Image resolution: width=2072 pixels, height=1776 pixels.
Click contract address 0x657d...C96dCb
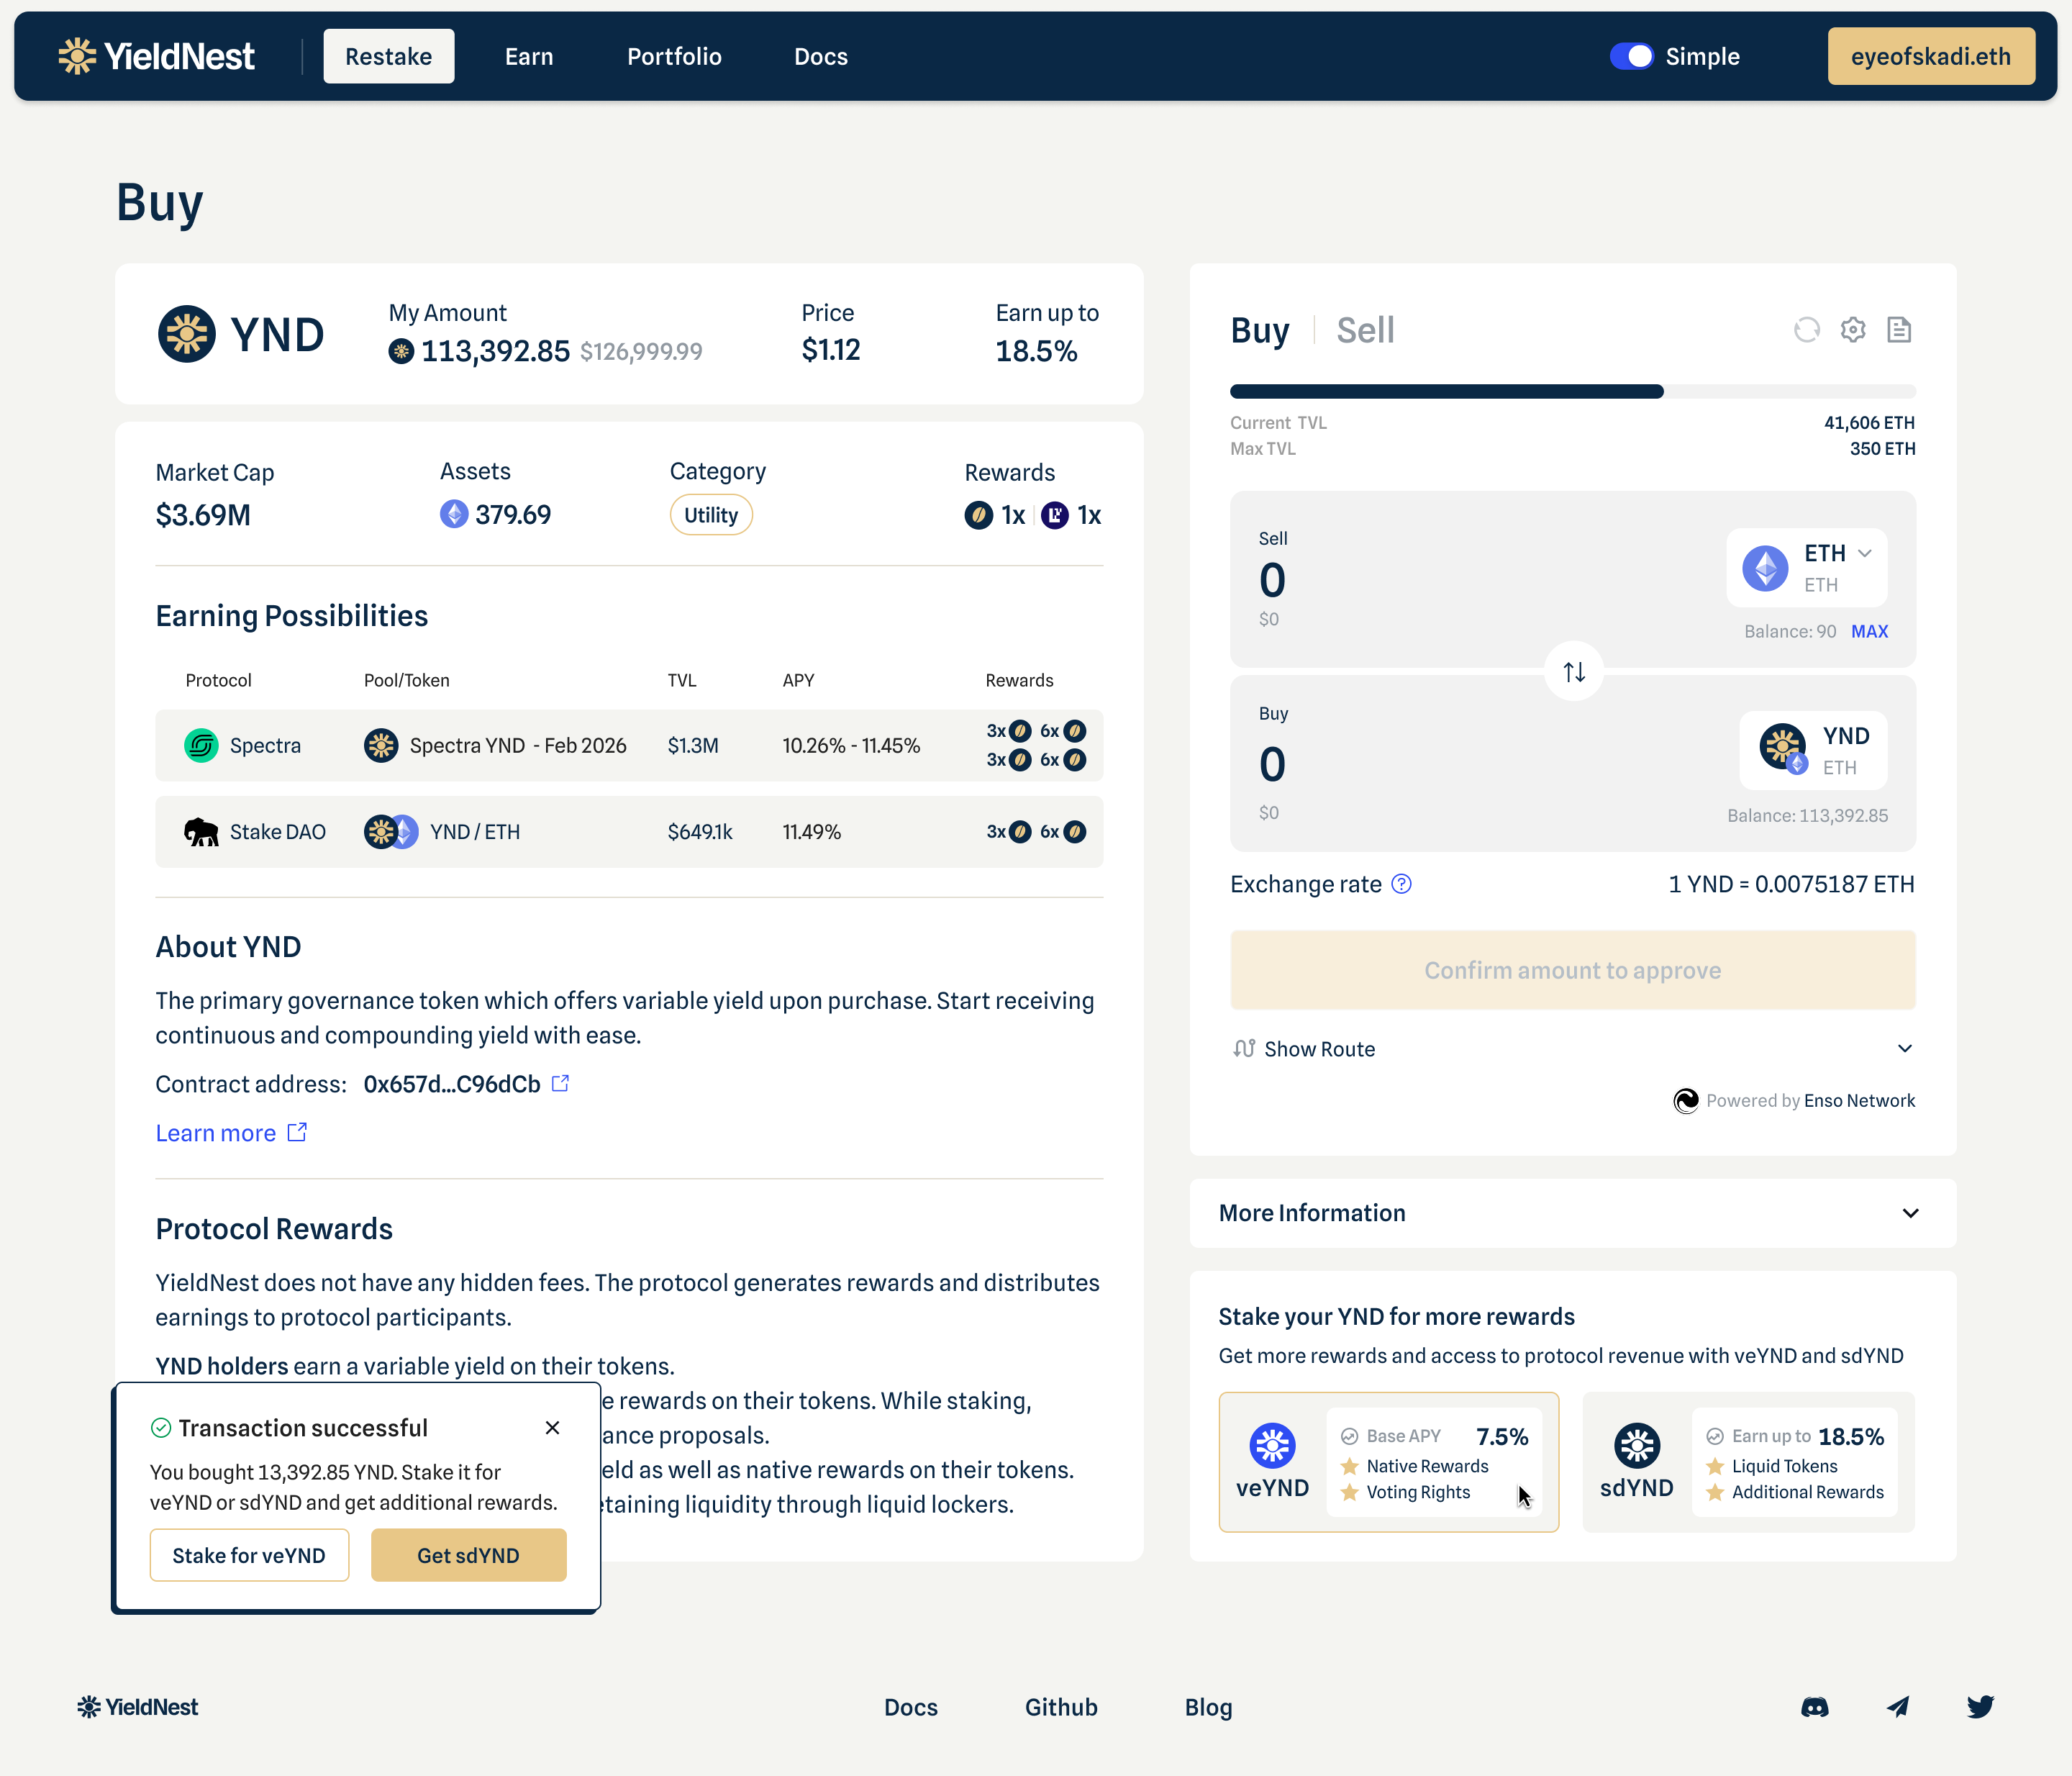coord(452,1084)
